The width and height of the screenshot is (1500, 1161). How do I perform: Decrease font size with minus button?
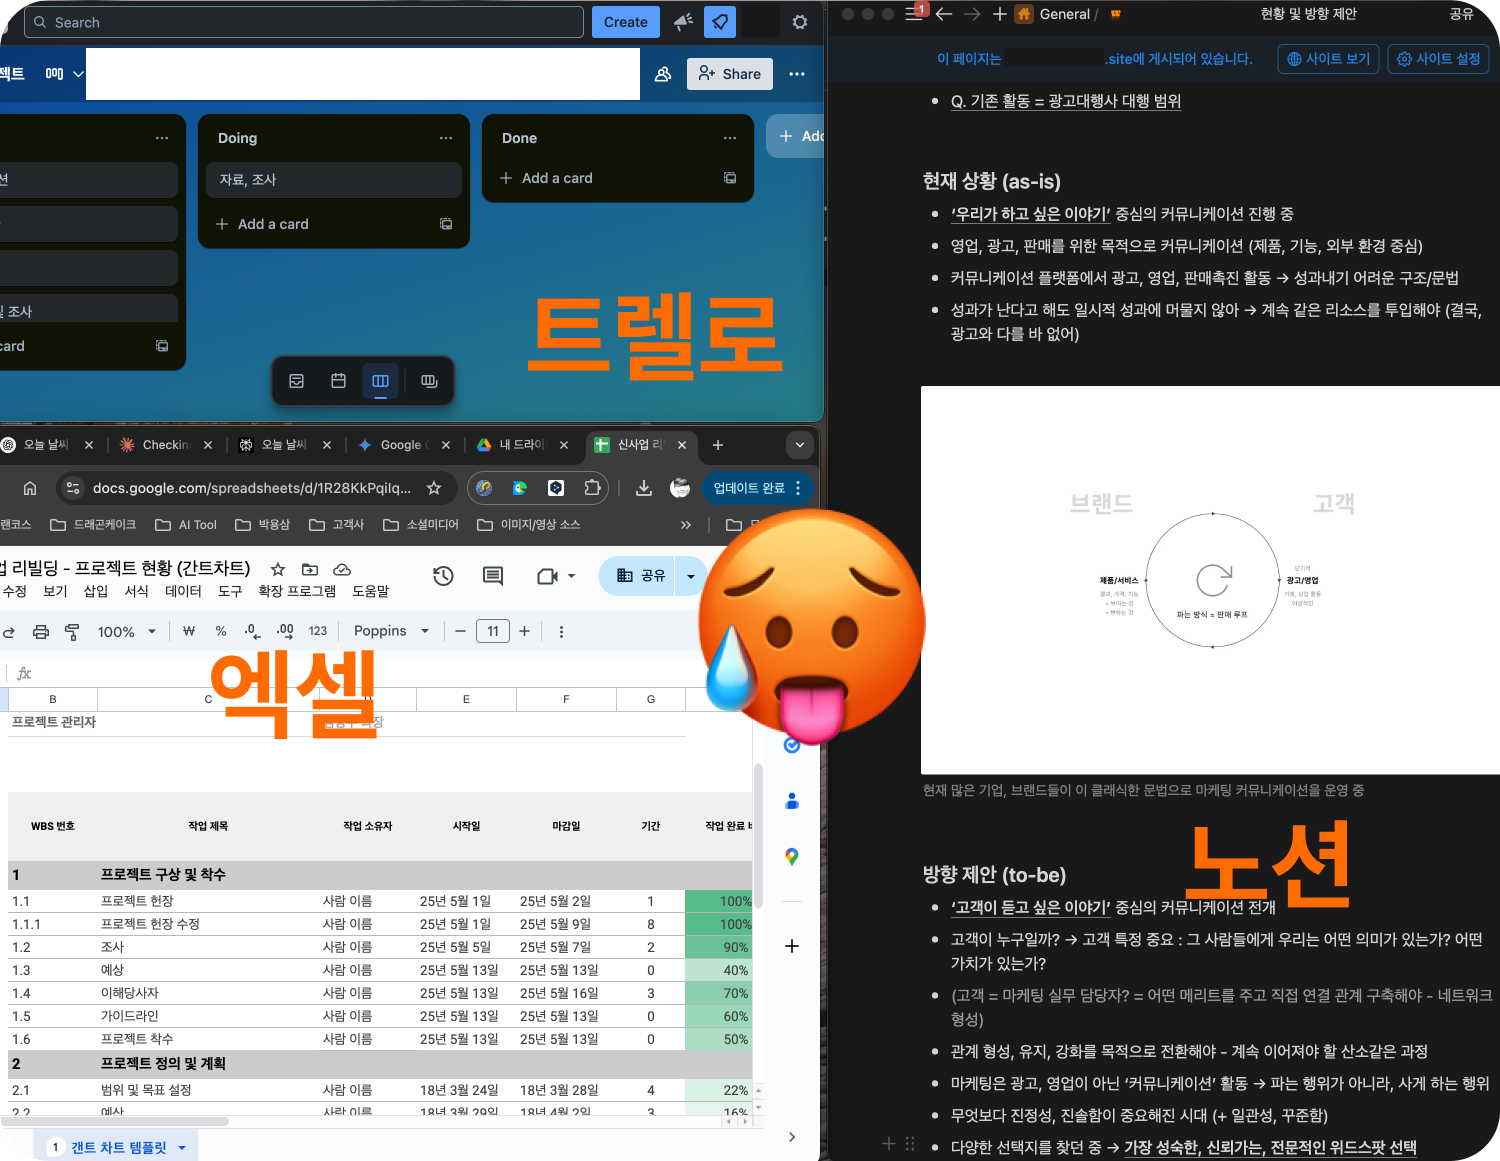pyautogui.click(x=460, y=631)
